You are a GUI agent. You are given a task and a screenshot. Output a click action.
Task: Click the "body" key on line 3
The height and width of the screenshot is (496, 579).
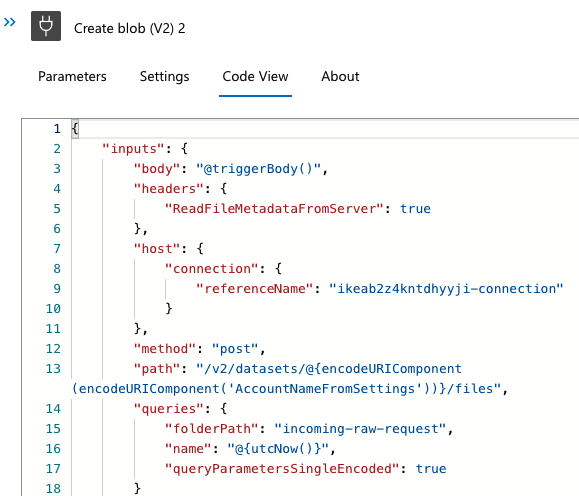[x=157, y=169]
